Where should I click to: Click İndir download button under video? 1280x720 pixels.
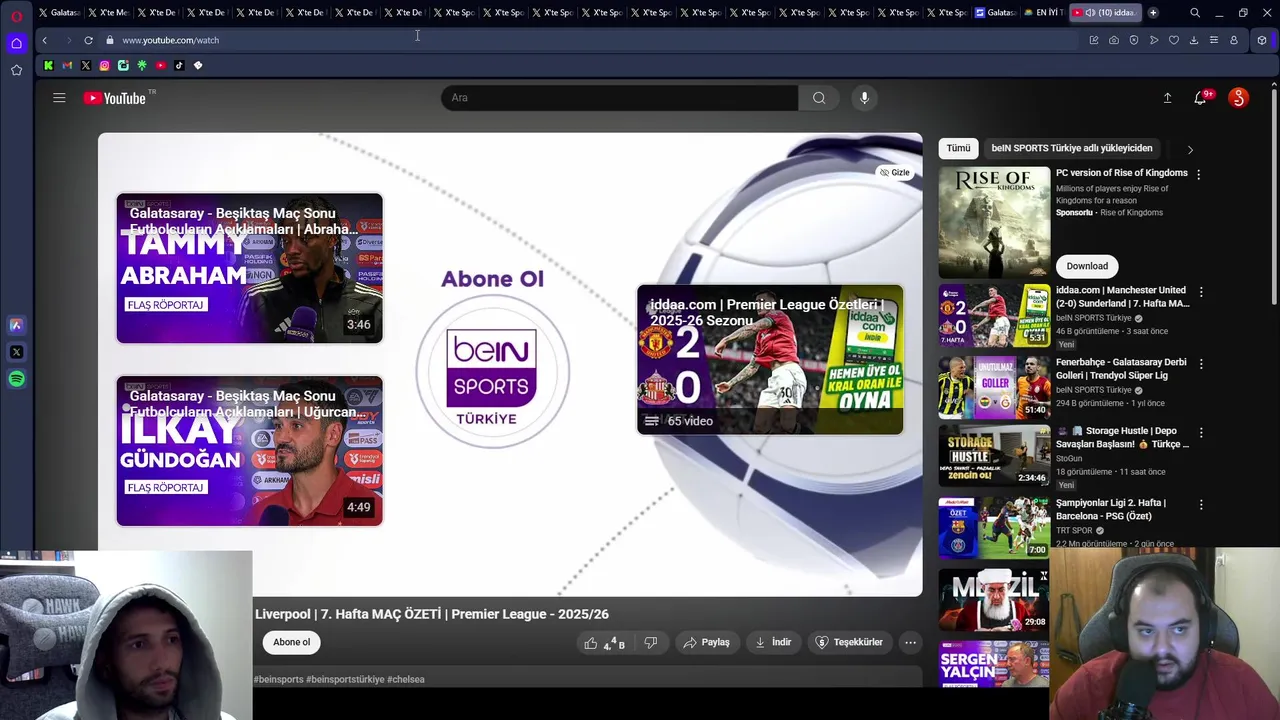coord(772,642)
